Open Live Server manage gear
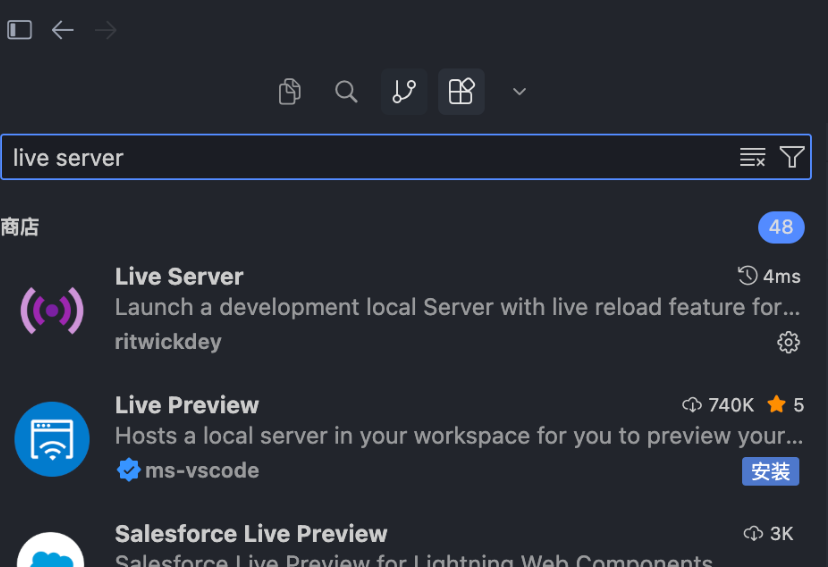Screen dimensions: 828x567 788,343
